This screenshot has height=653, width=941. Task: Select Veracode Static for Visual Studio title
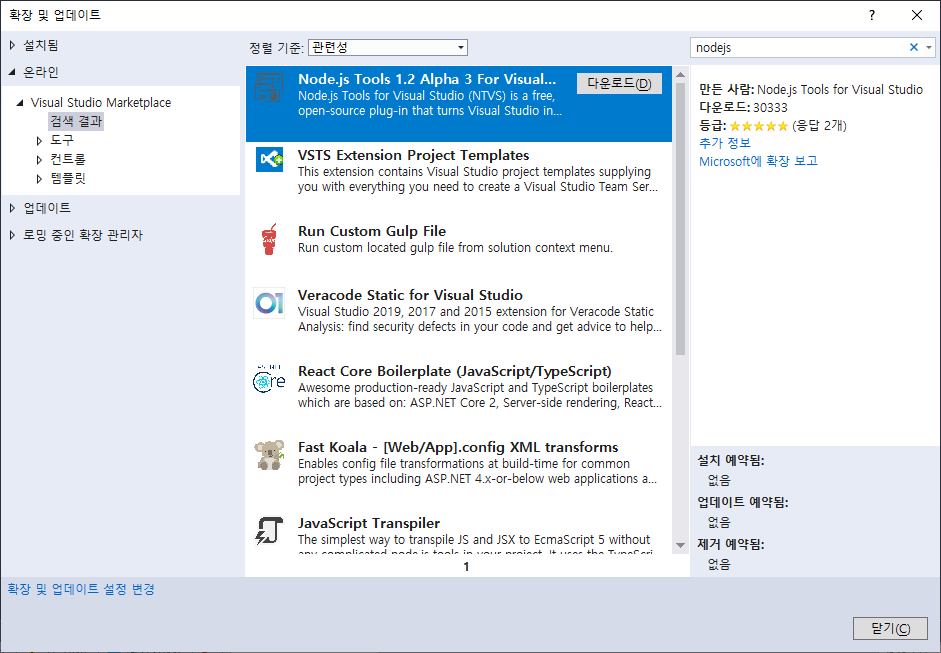click(x=410, y=295)
